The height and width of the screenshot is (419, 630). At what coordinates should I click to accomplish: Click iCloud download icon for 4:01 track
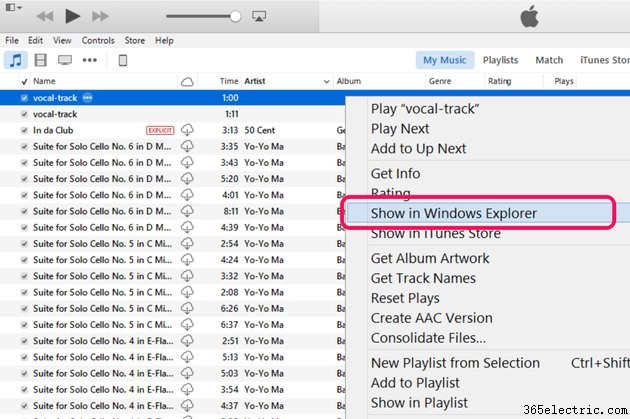click(x=187, y=195)
